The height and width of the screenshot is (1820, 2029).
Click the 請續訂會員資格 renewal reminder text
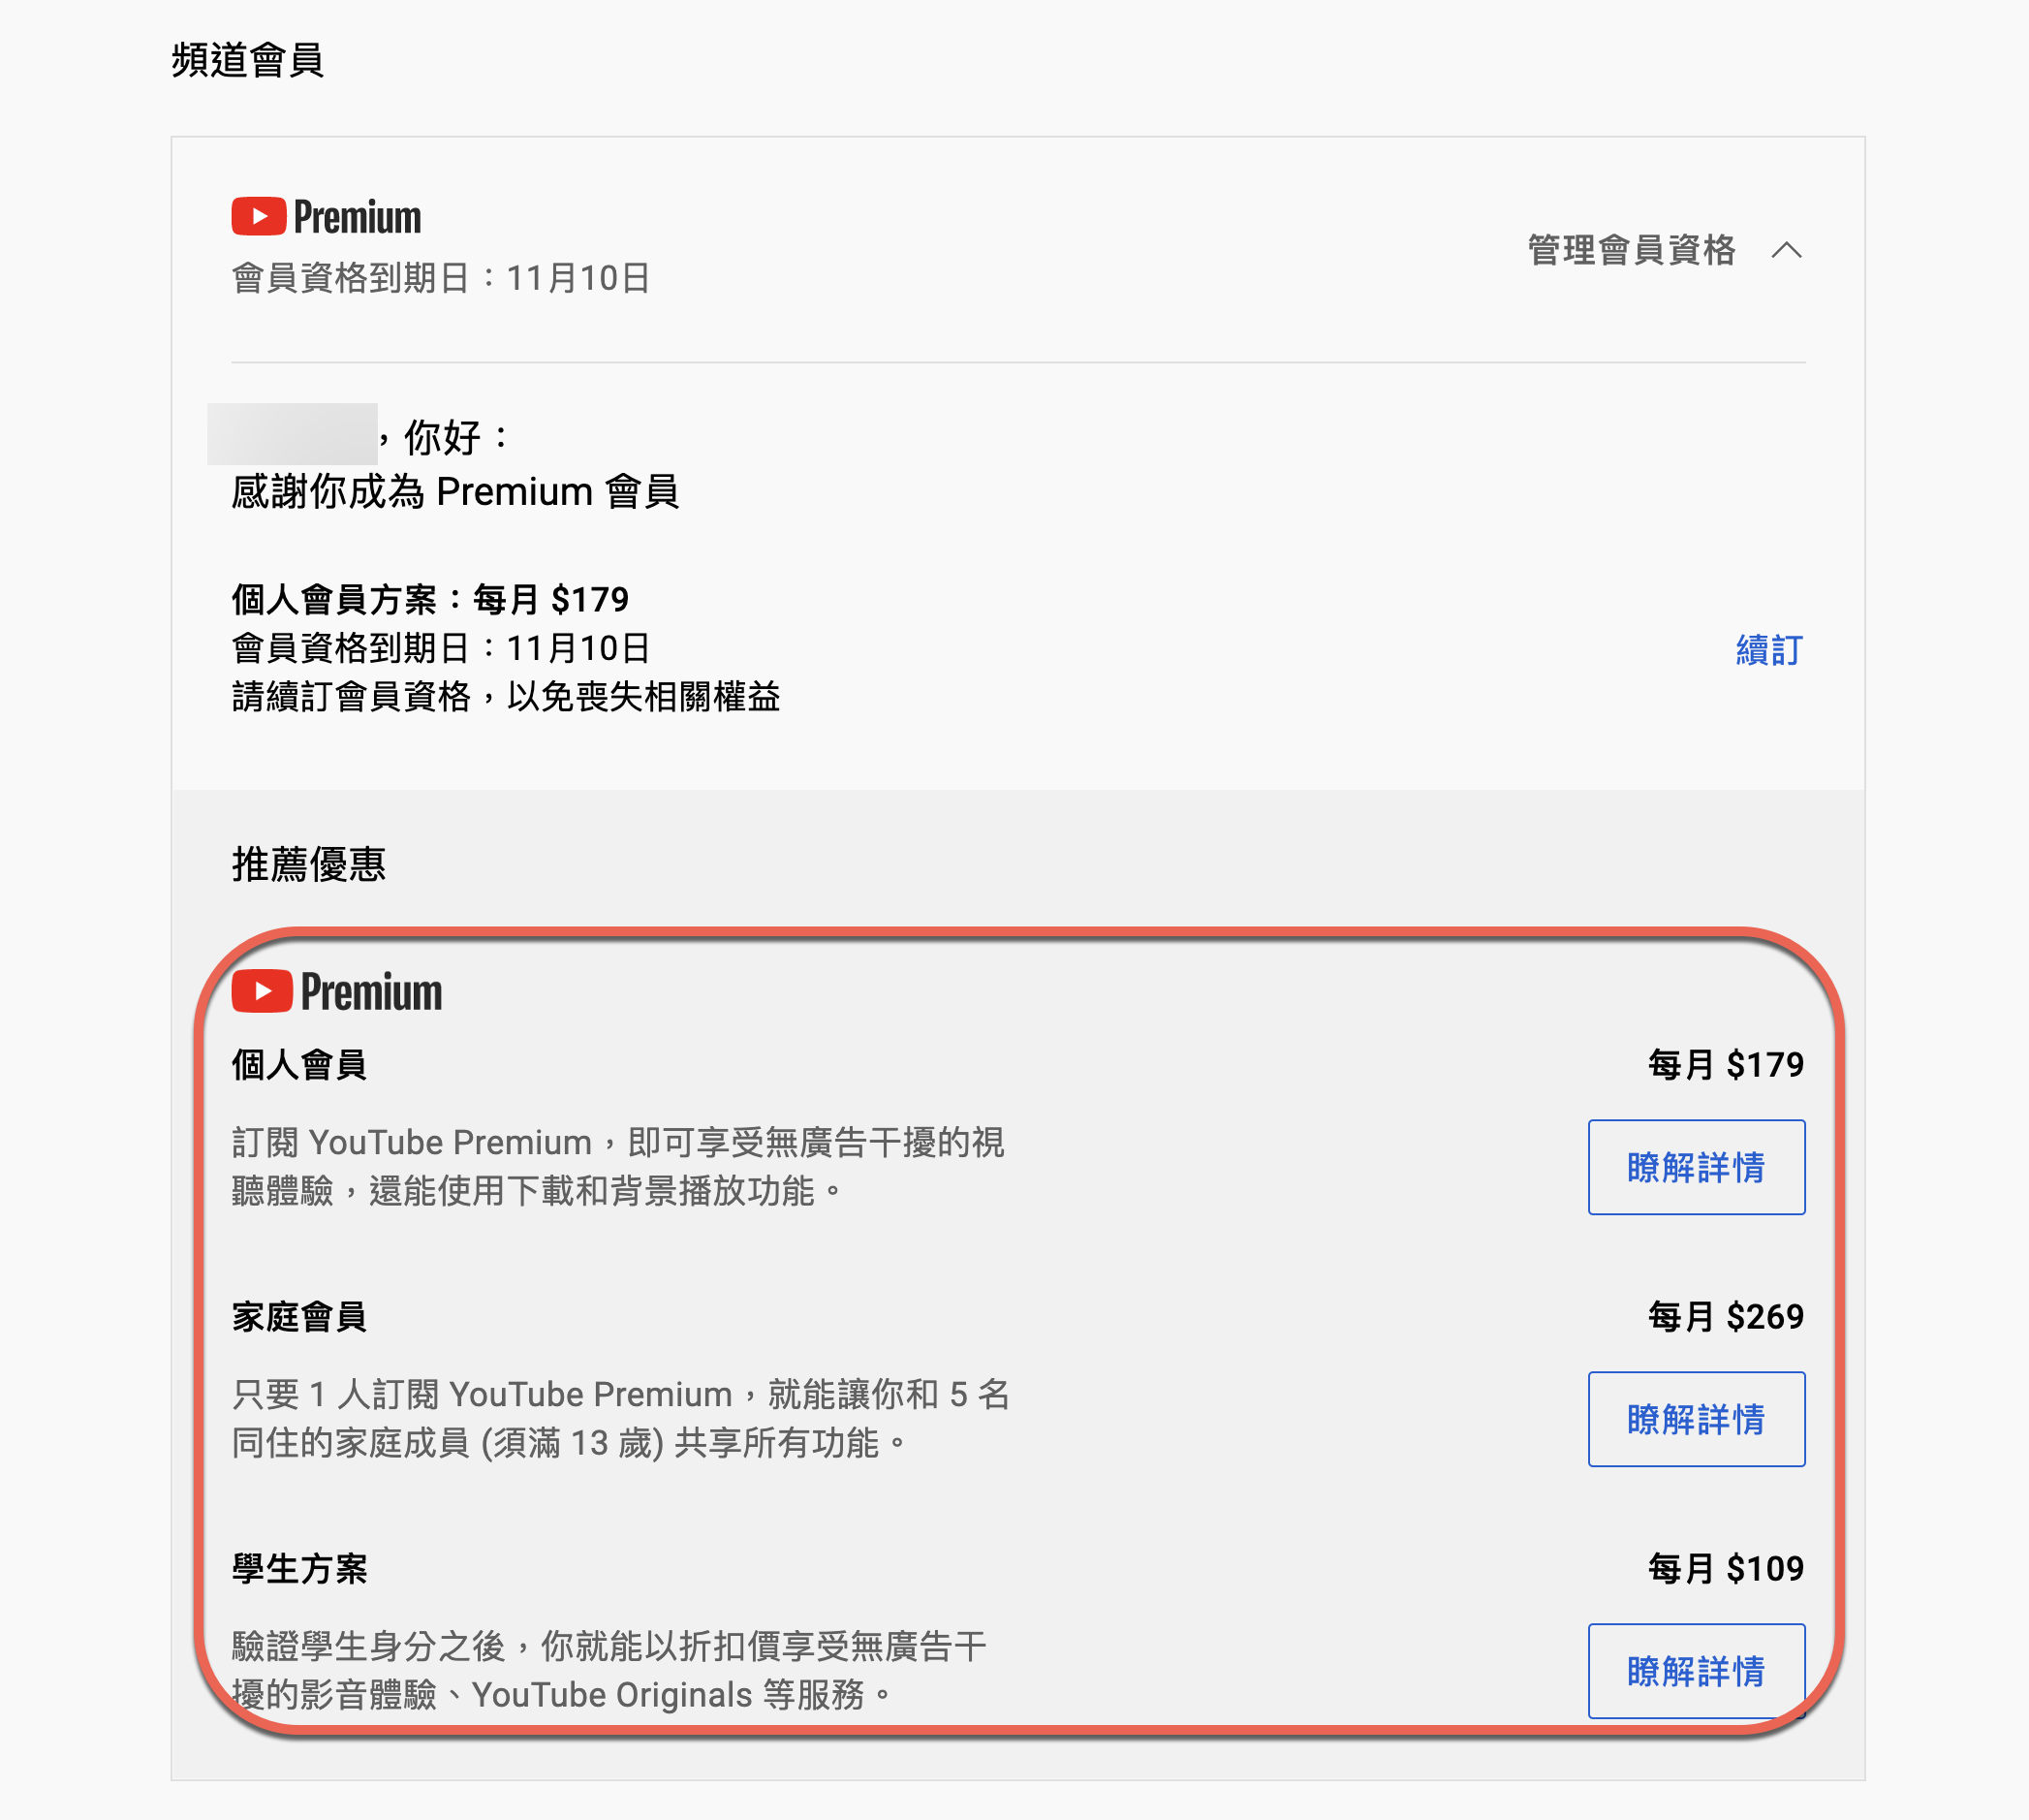[505, 696]
